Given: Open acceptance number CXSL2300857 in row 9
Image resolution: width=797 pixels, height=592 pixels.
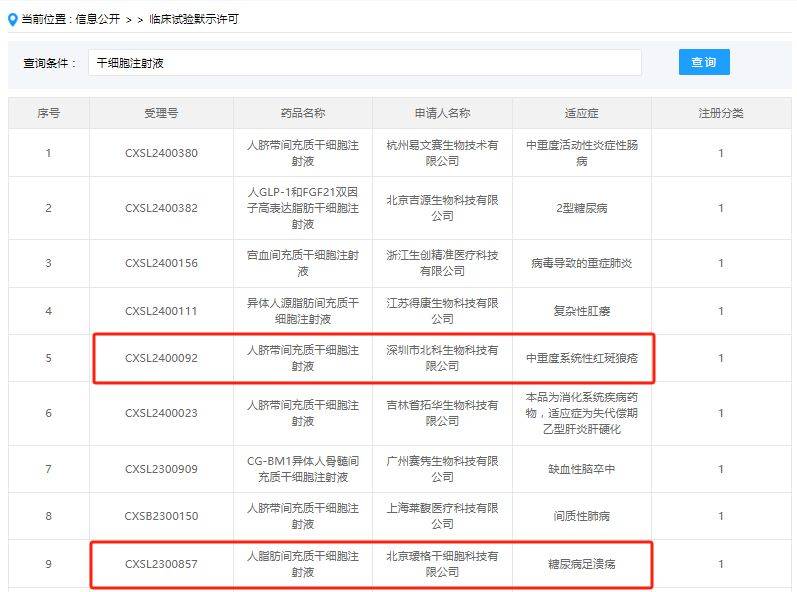Looking at the screenshot, I should 161,564.
